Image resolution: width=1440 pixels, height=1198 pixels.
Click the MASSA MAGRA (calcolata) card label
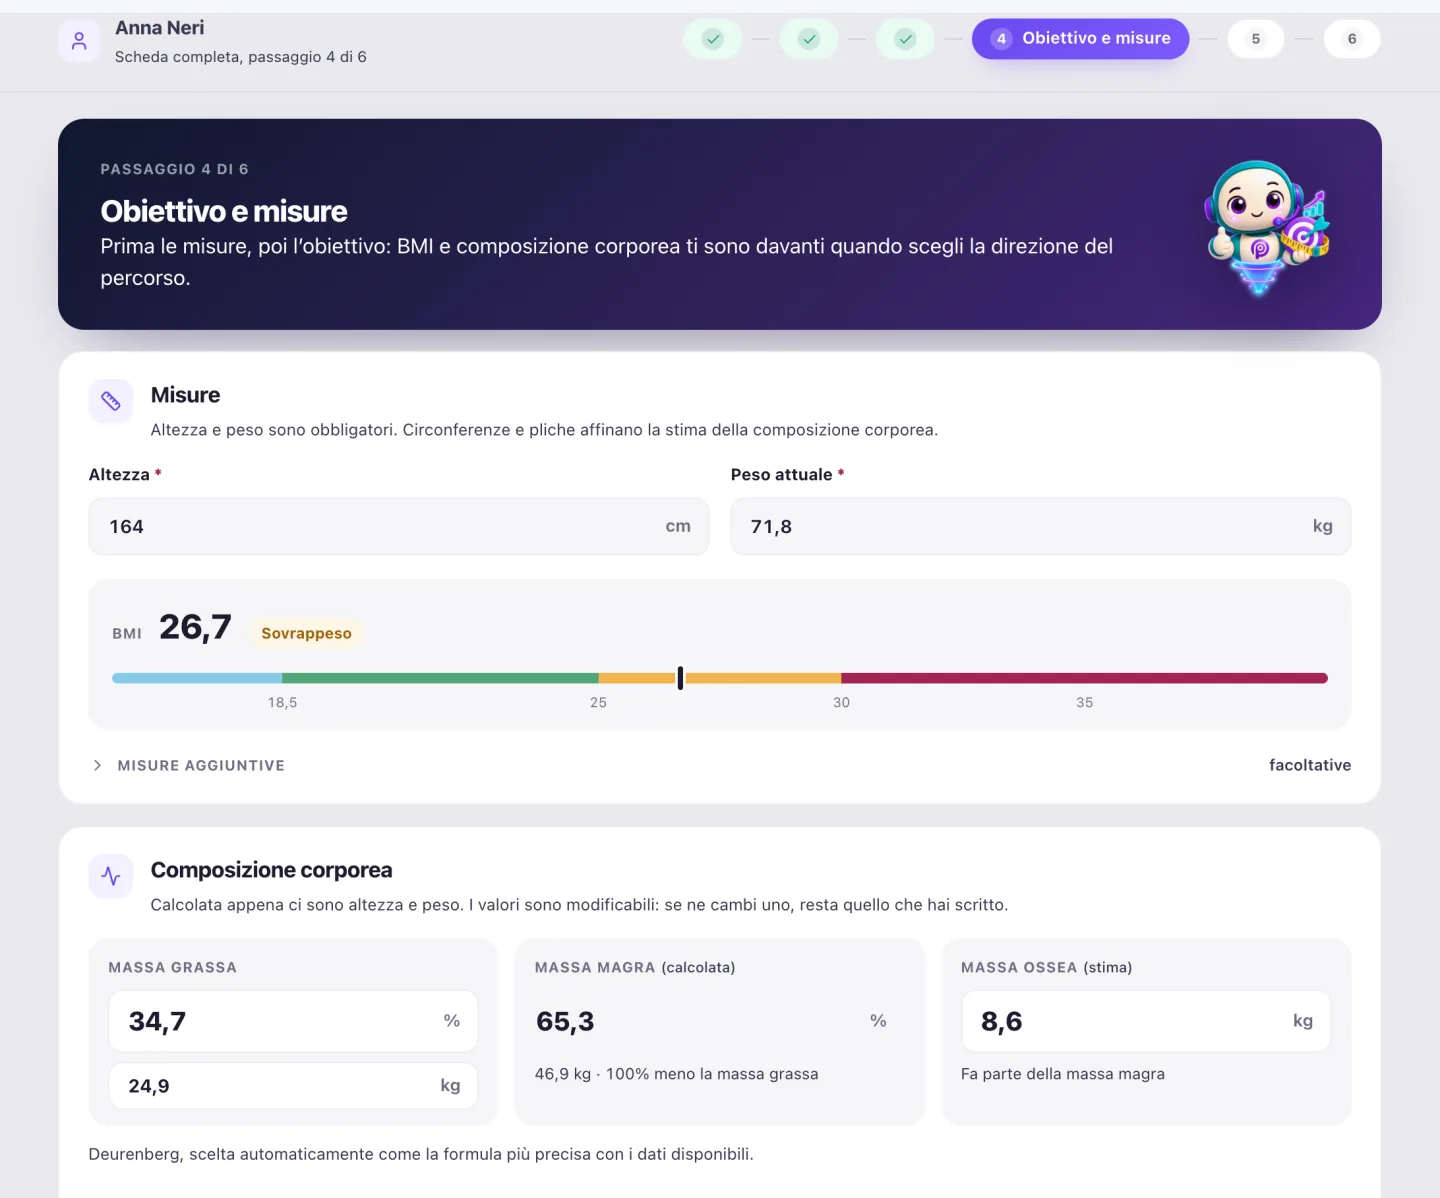(635, 968)
